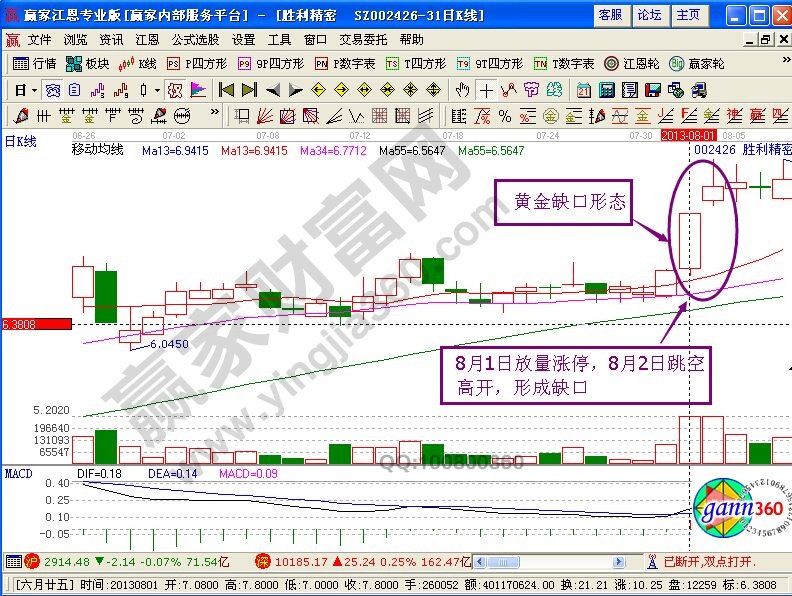Image resolution: width=792 pixels, height=596 pixels.
Task: Click the calculator icon in toolbar
Action: tap(606, 90)
